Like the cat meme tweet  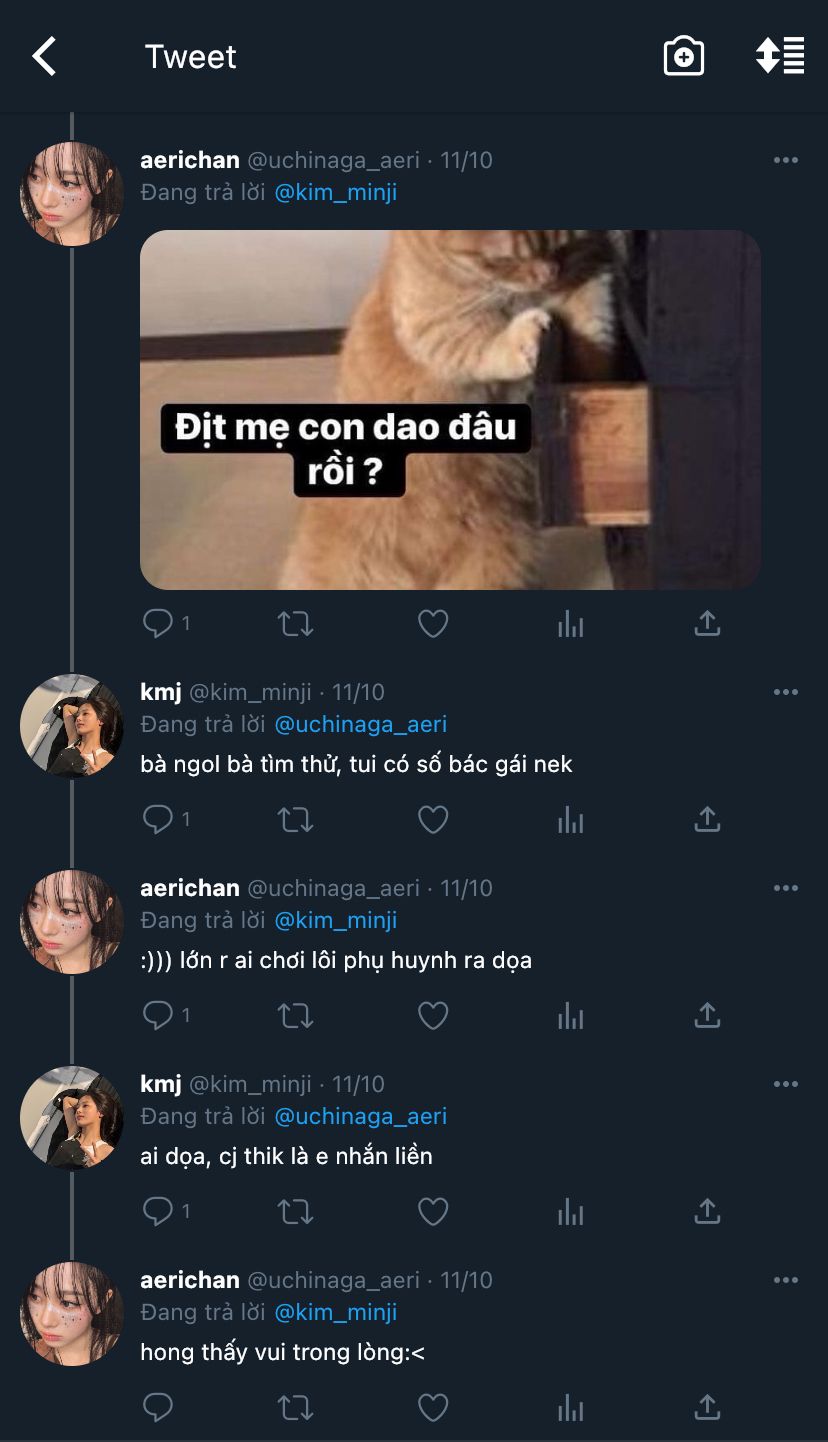pyautogui.click(x=432, y=625)
